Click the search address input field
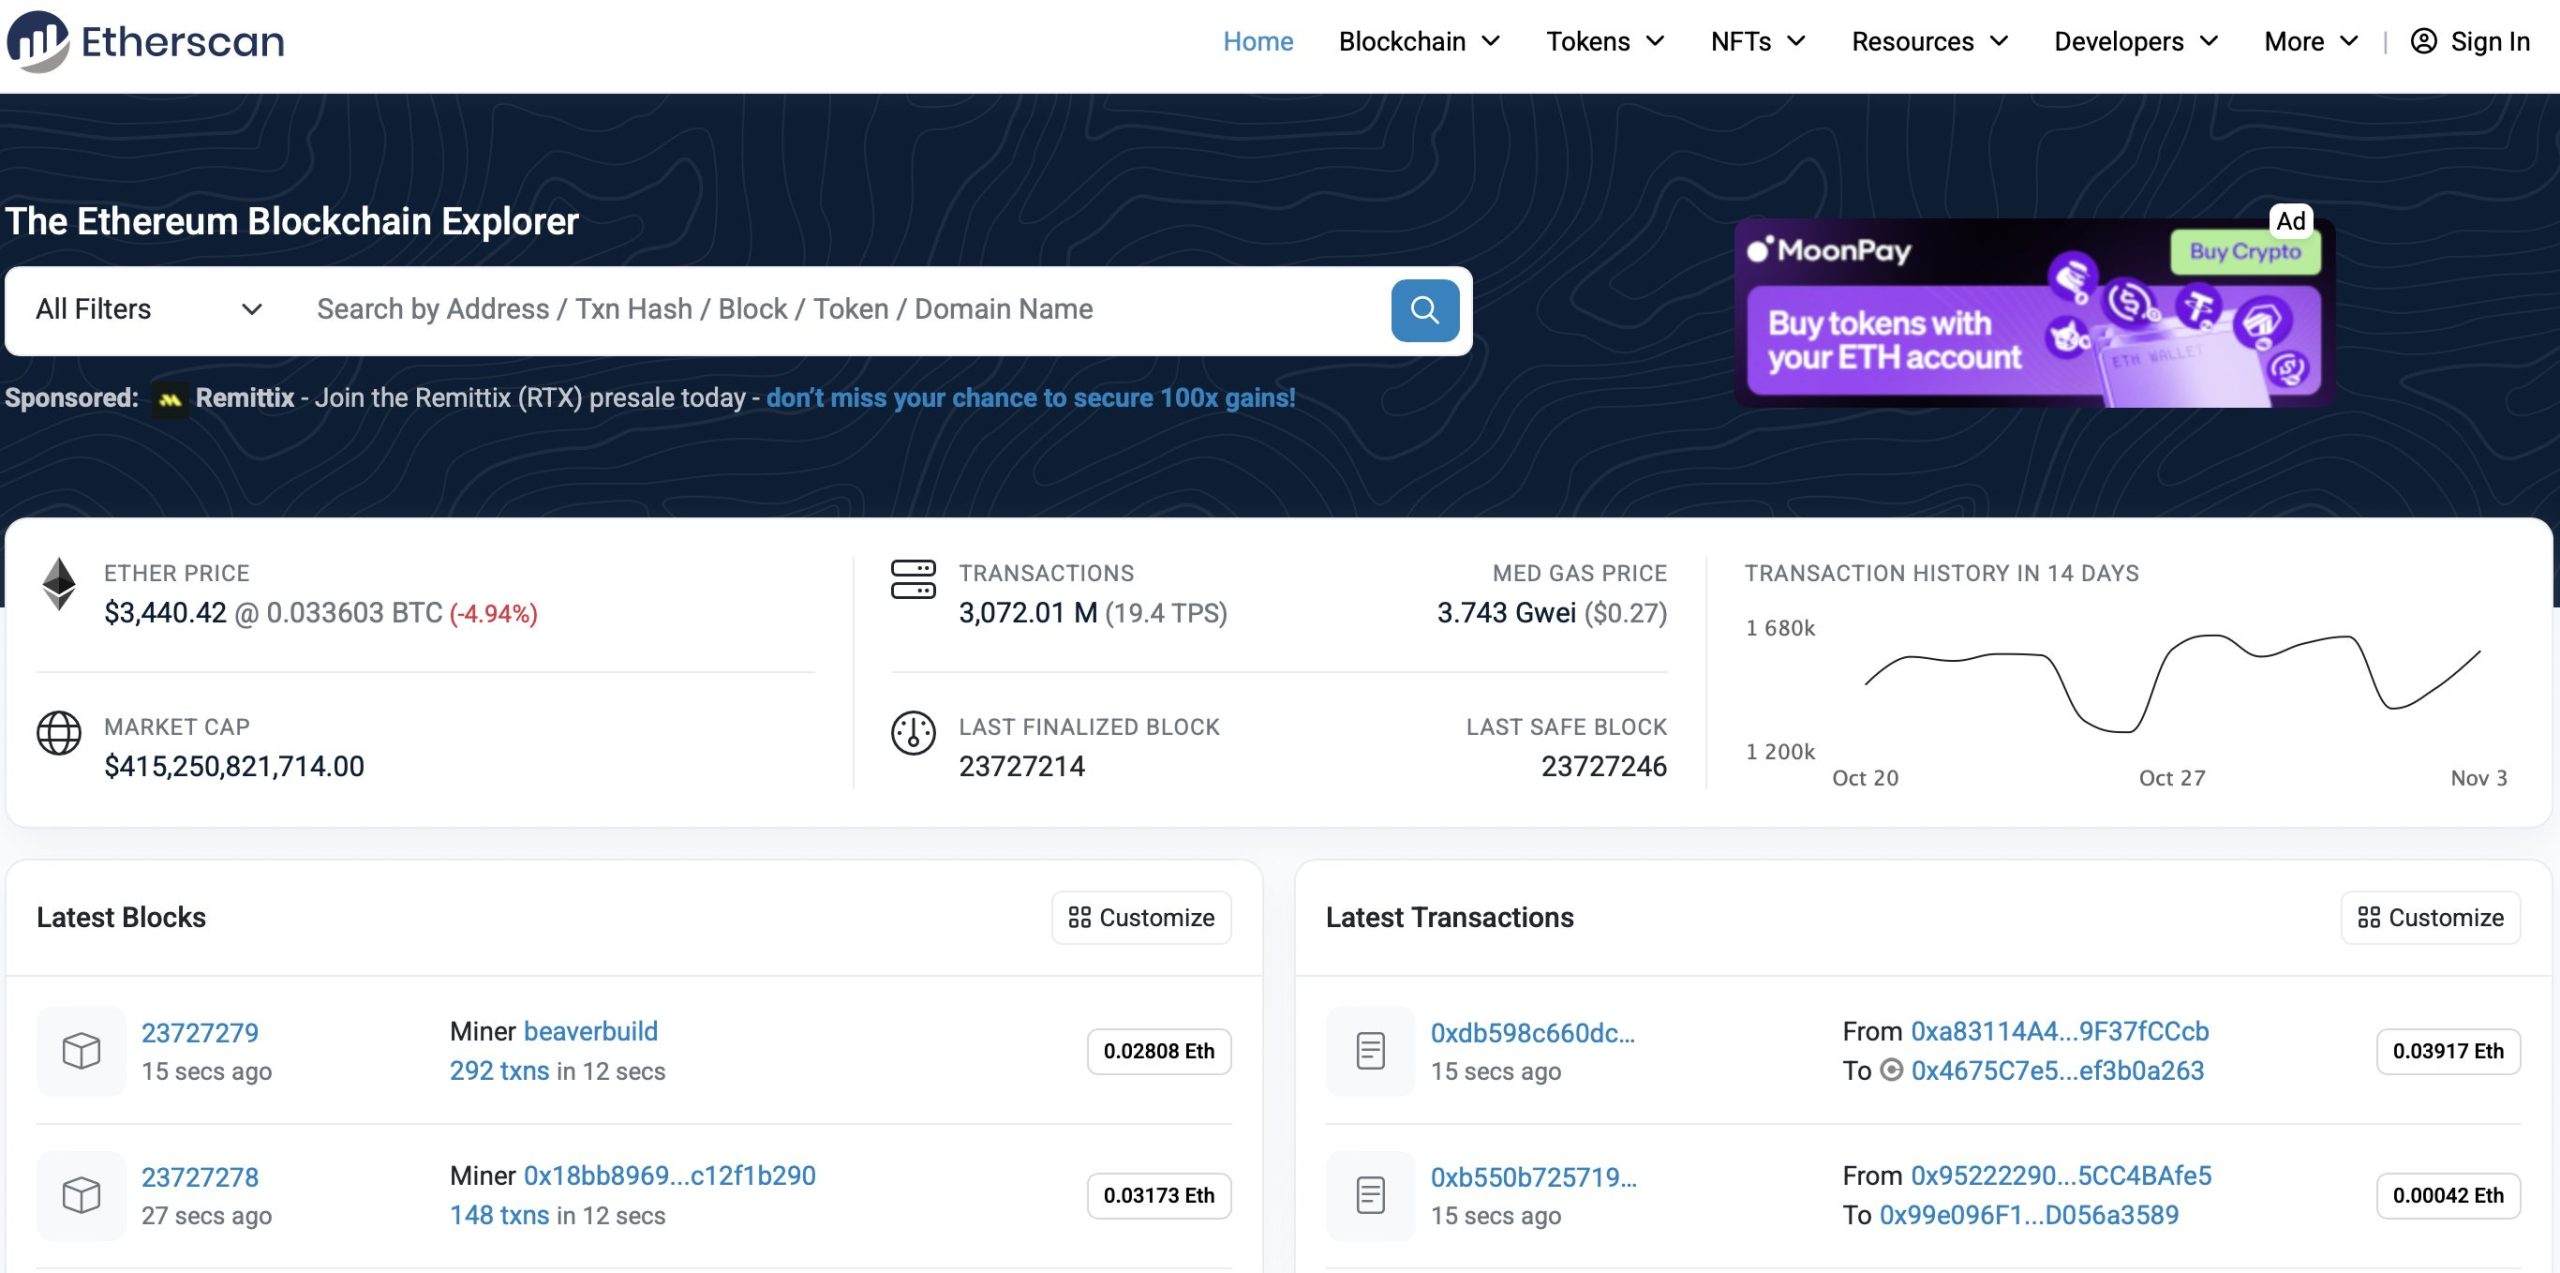 point(840,310)
